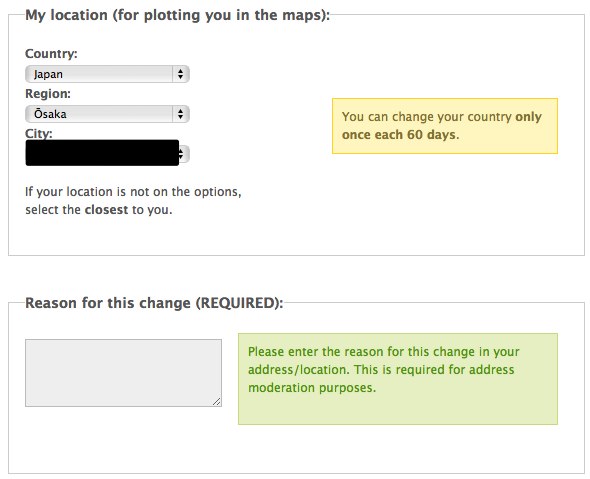Click the yellow 60 days notice box

445,126
